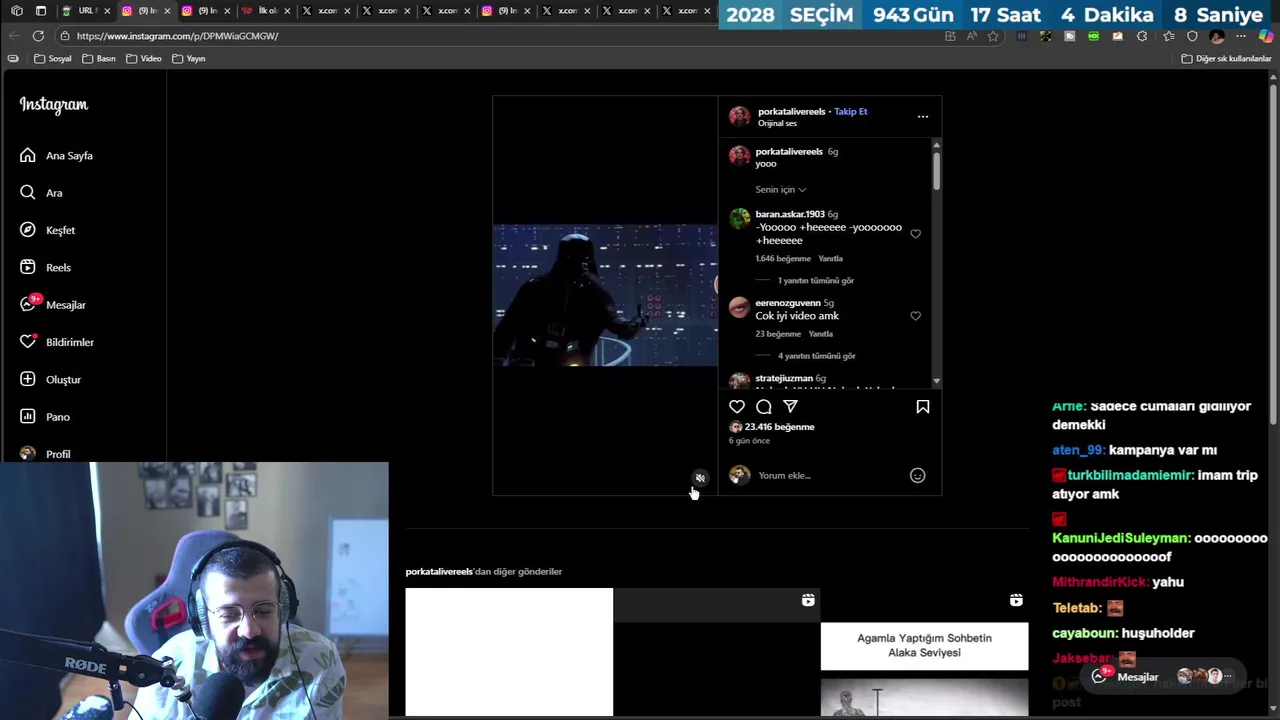Open 23.416 beğenme likes list

point(779,427)
